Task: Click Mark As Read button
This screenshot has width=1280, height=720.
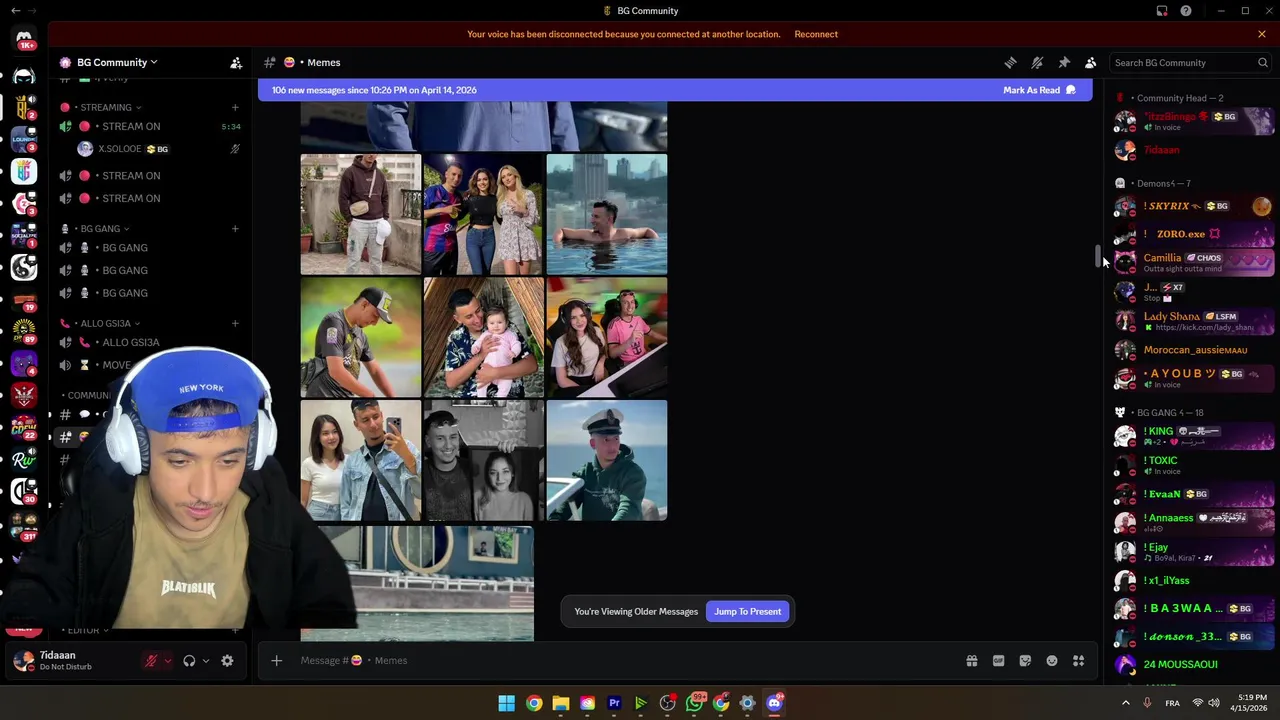Action: (x=1039, y=90)
